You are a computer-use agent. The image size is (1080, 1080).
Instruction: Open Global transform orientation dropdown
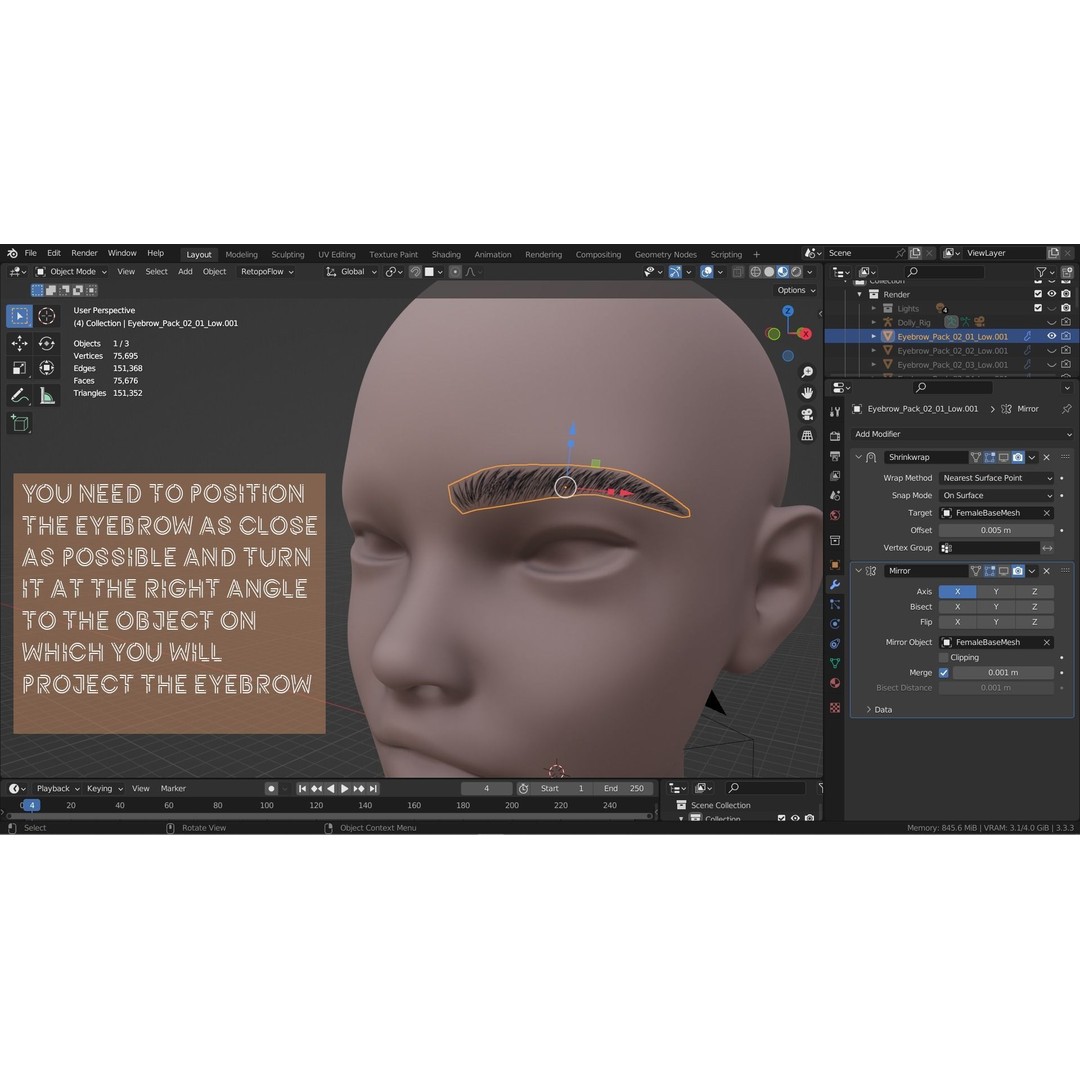pyautogui.click(x=351, y=272)
